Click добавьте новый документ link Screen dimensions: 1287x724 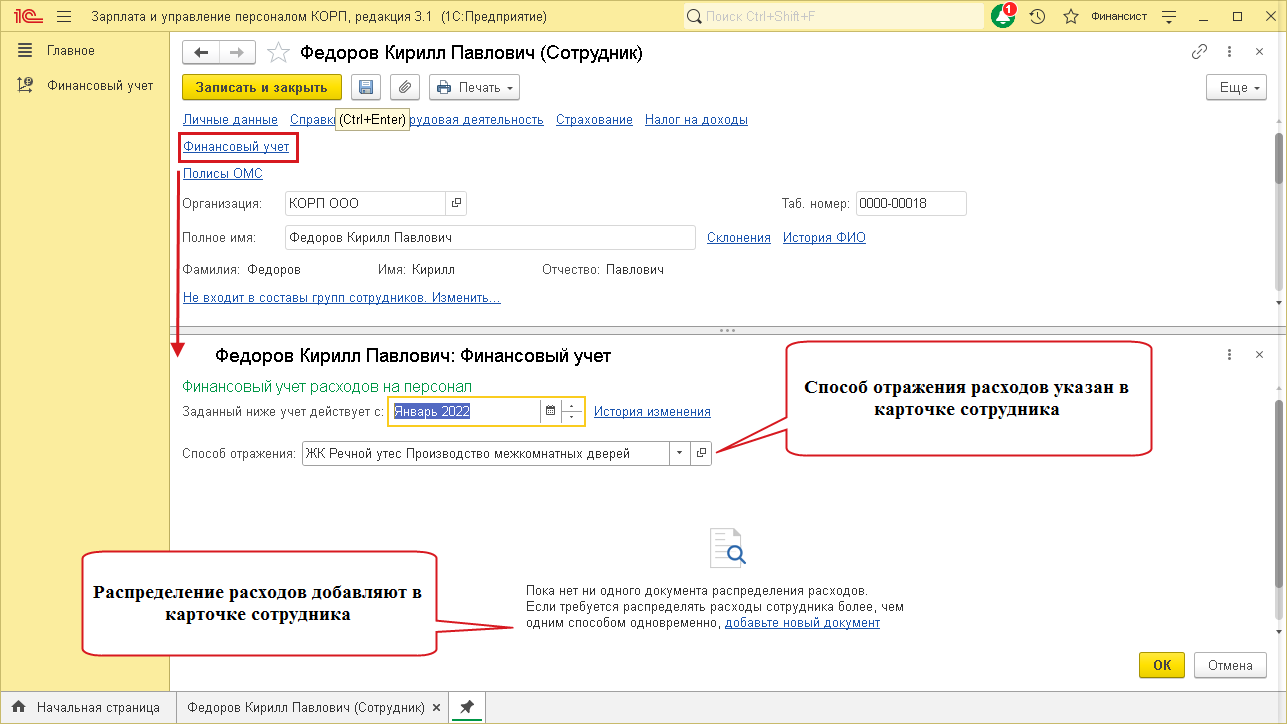pos(802,622)
